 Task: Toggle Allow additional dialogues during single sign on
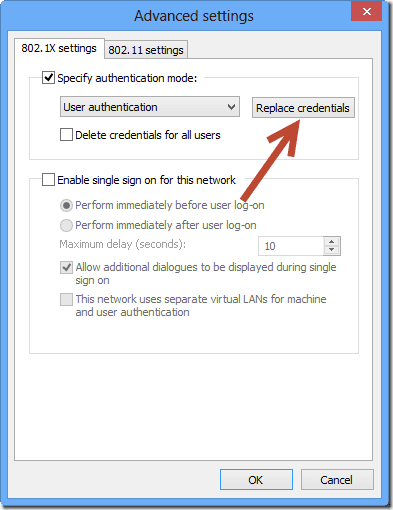tap(66, 267)
